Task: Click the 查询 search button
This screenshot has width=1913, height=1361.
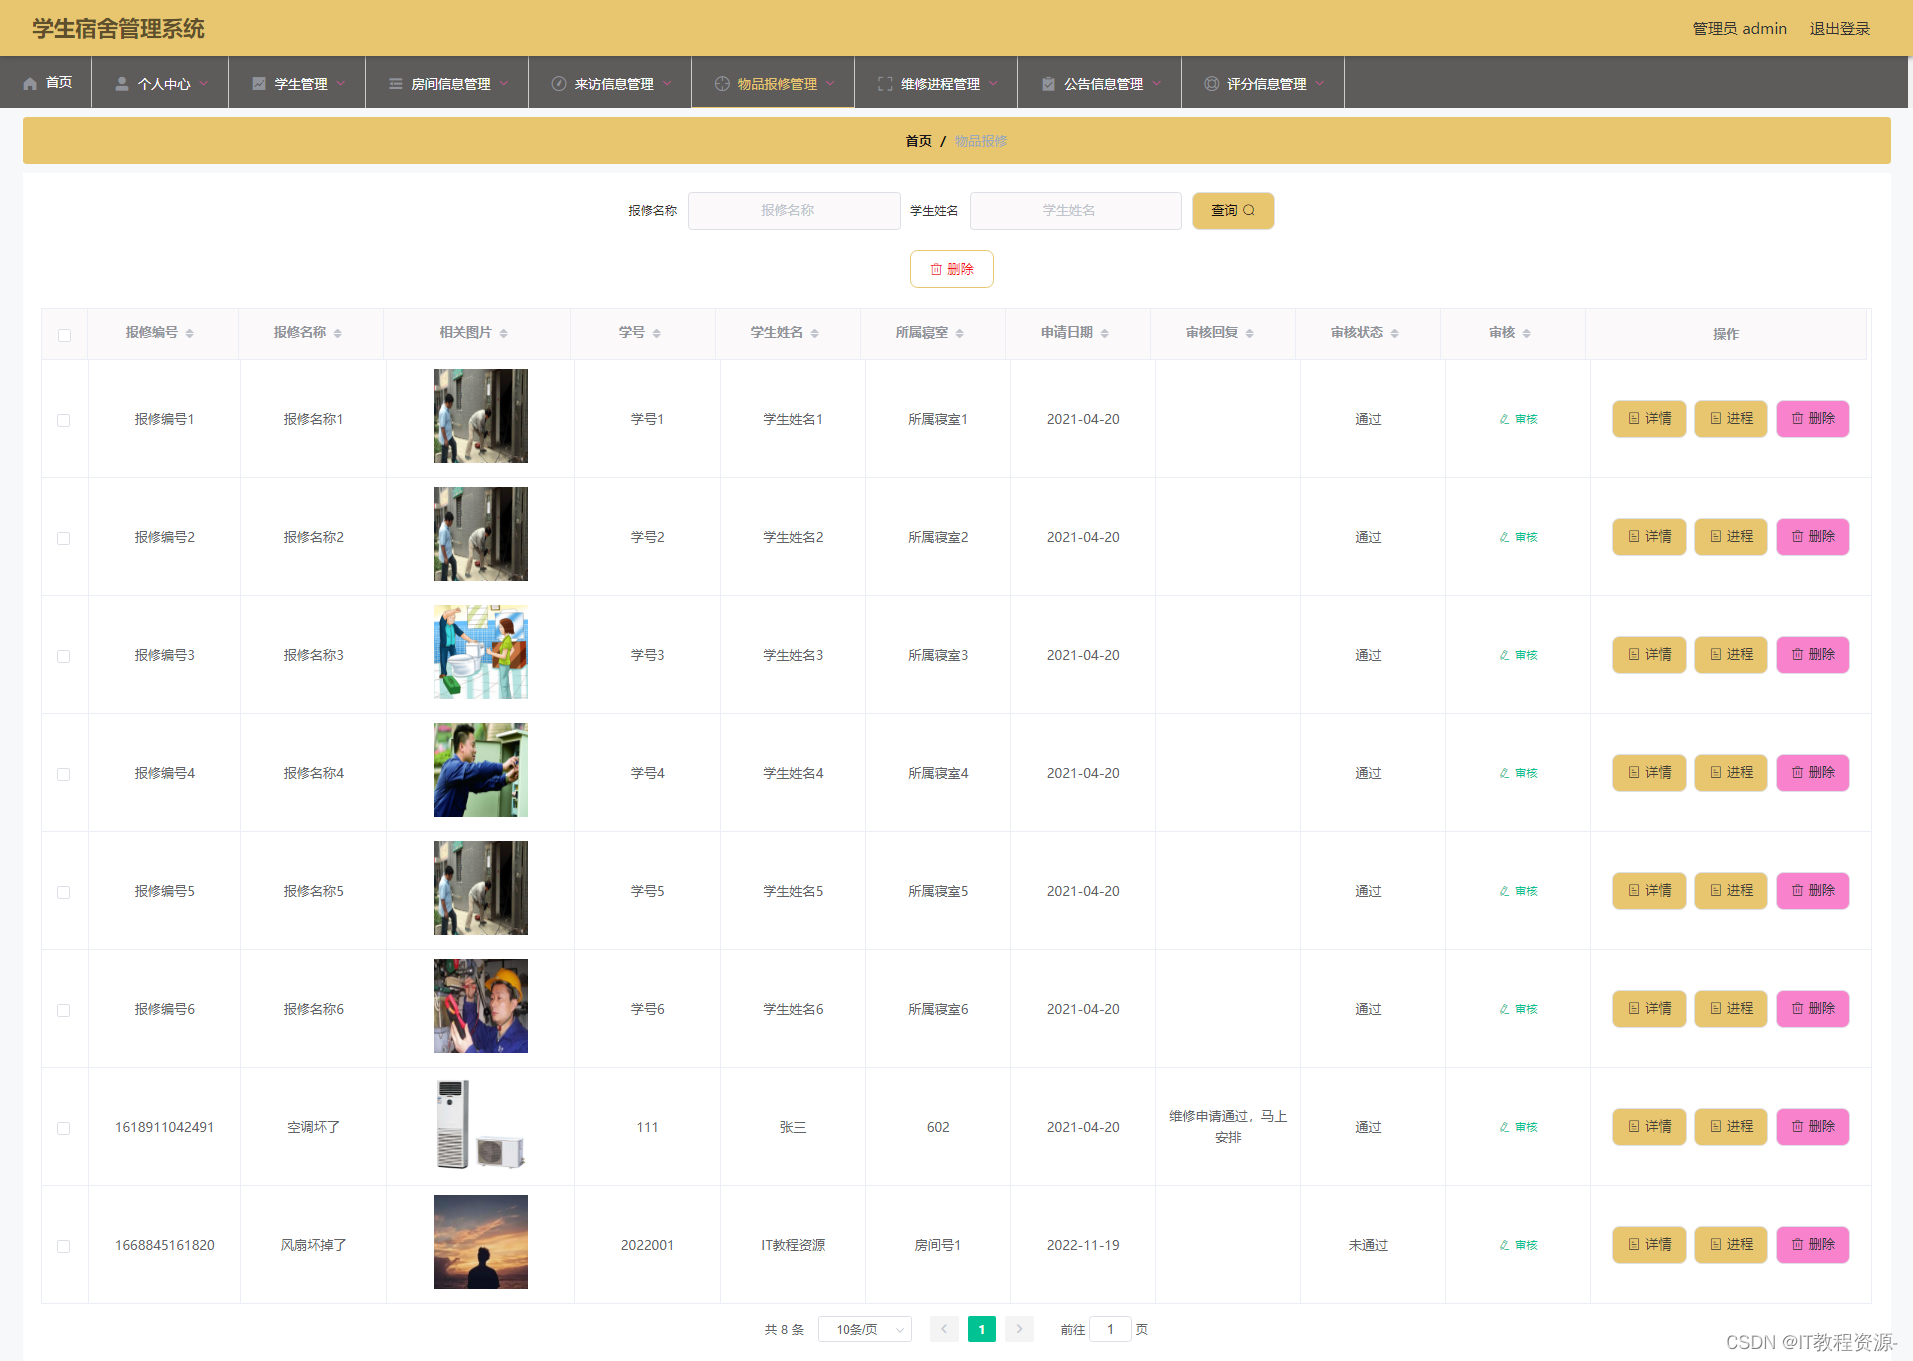Action: [1233, 211]
